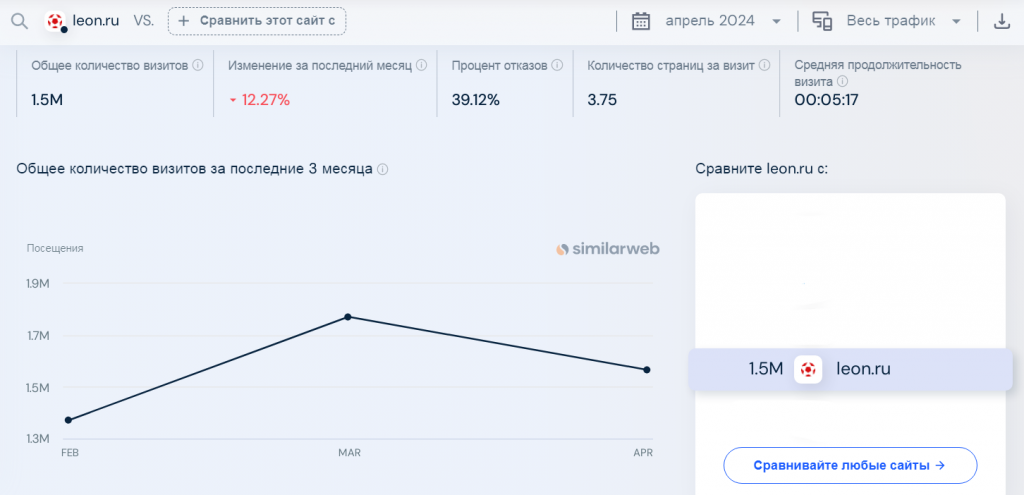This screenshot has height=495, width=1024.
Task: Click the leon.ru favicon in header
Action: pyautogui.click(x=55, y=21)
